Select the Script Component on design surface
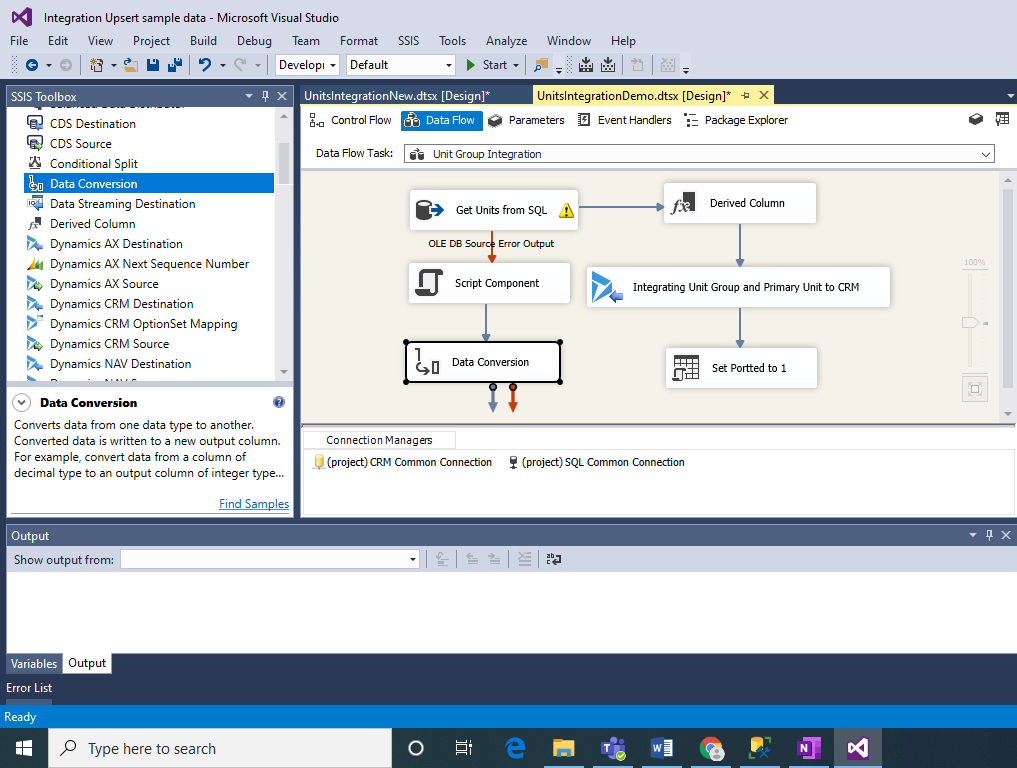This screenshot has height=768, width=1017. coord(489,283)
